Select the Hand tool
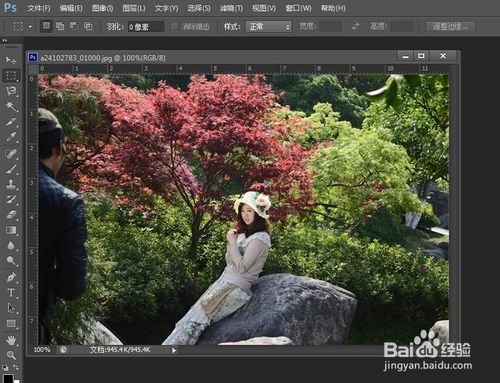The image size is (500, 383). tap(11, 340)
